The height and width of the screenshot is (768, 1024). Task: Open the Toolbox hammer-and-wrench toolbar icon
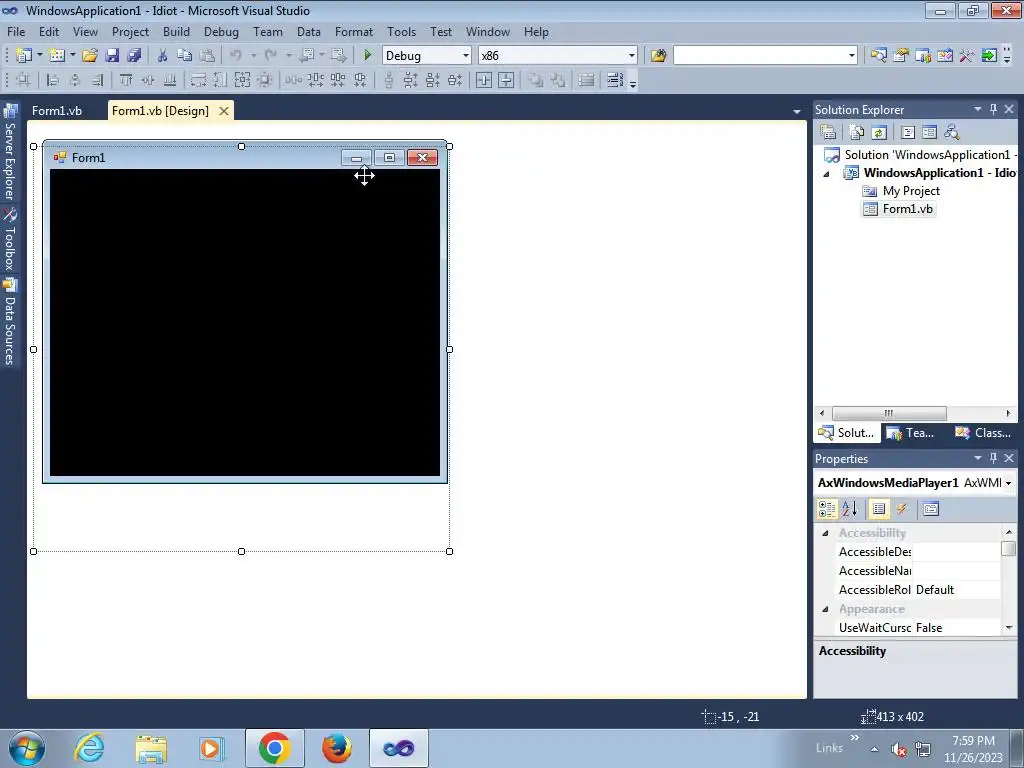[967, 56]
